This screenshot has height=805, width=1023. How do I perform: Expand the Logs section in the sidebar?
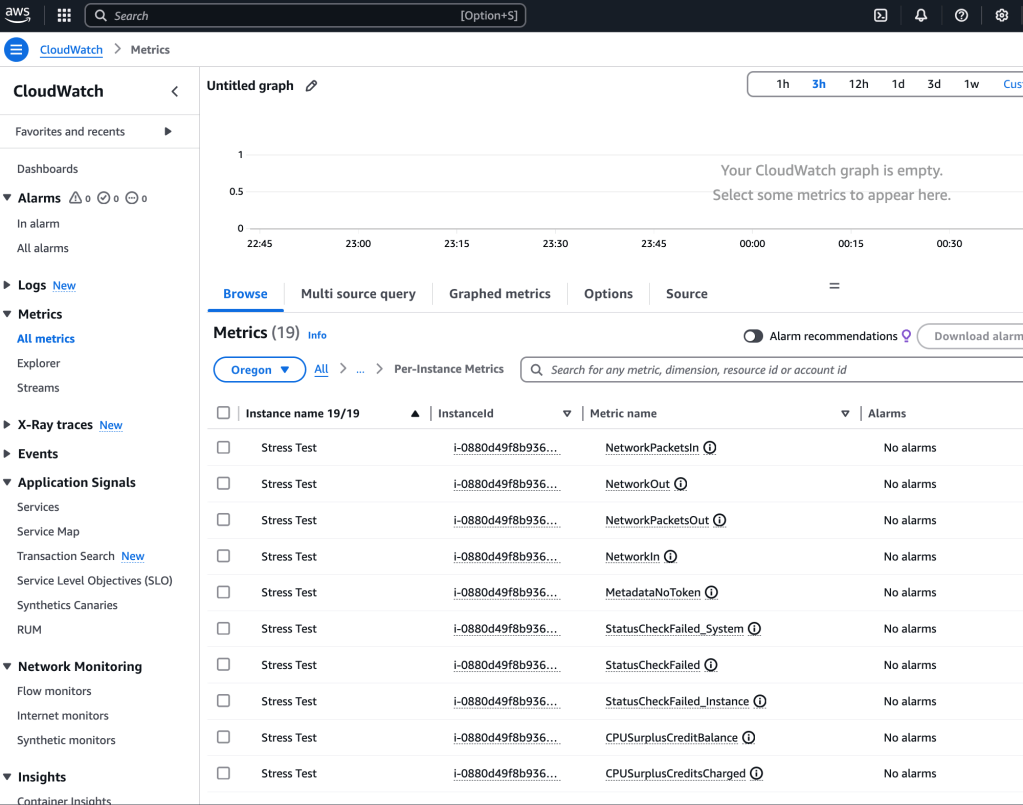pos(8,285)
